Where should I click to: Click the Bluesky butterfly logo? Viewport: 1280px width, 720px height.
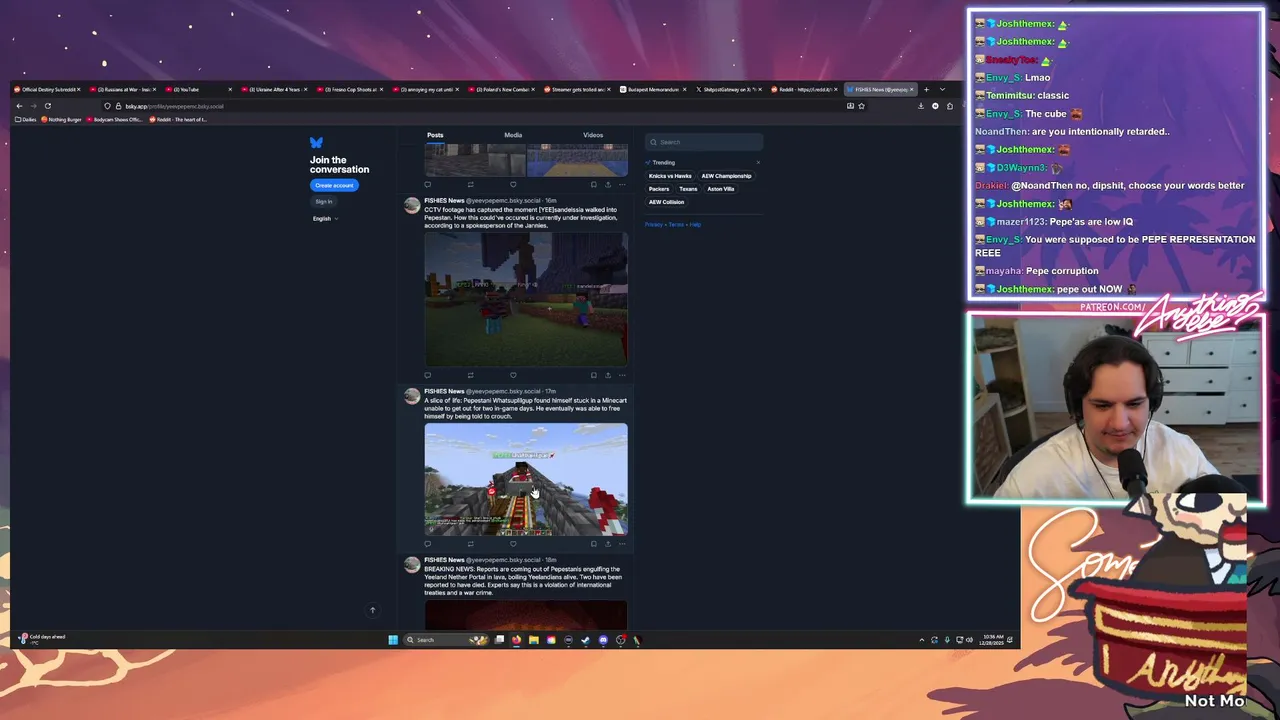(x=316, y=143)
